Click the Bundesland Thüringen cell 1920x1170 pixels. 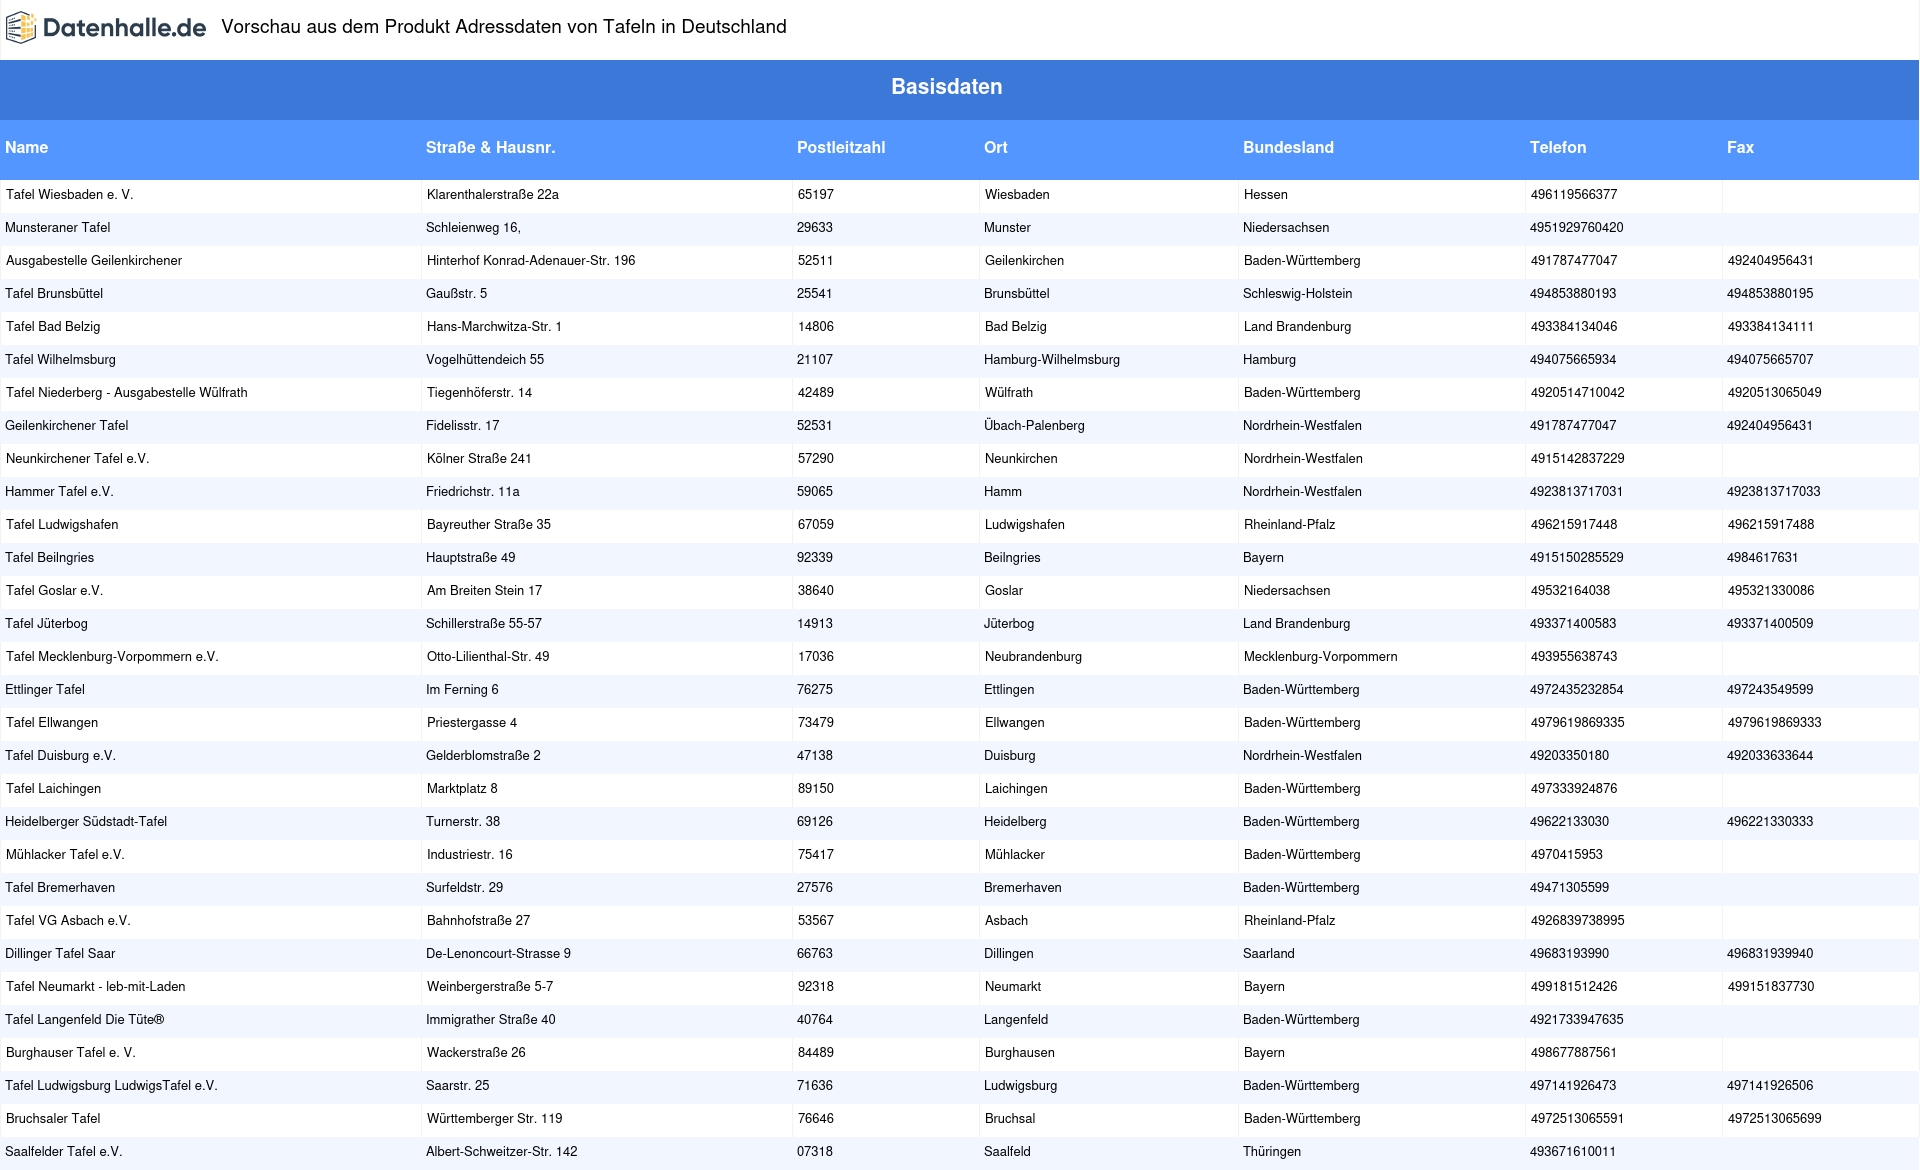pyautogui.click(x=1272, y=1152)
